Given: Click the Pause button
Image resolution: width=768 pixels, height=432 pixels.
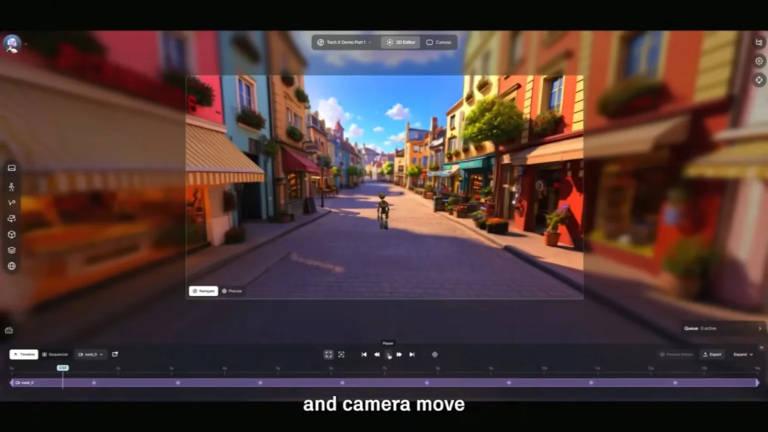Looking at the screenshot, I should point(388,355).
